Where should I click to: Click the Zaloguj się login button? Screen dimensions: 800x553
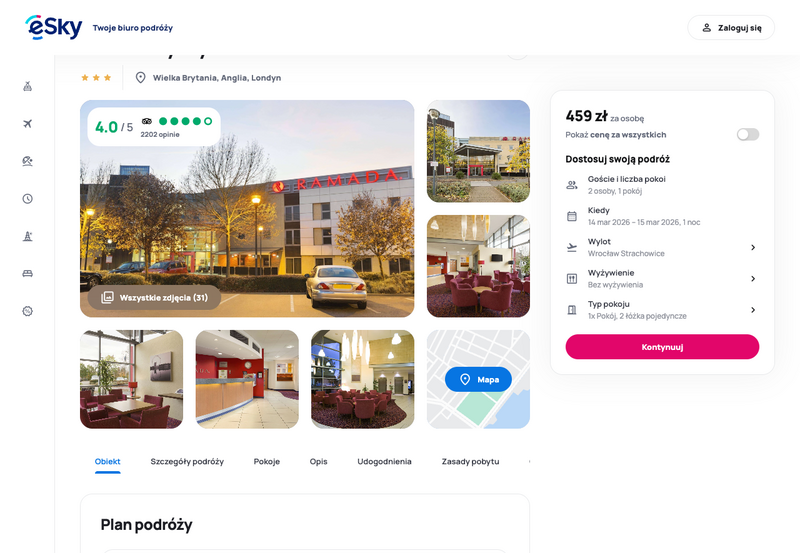click(x=731, y=28)
